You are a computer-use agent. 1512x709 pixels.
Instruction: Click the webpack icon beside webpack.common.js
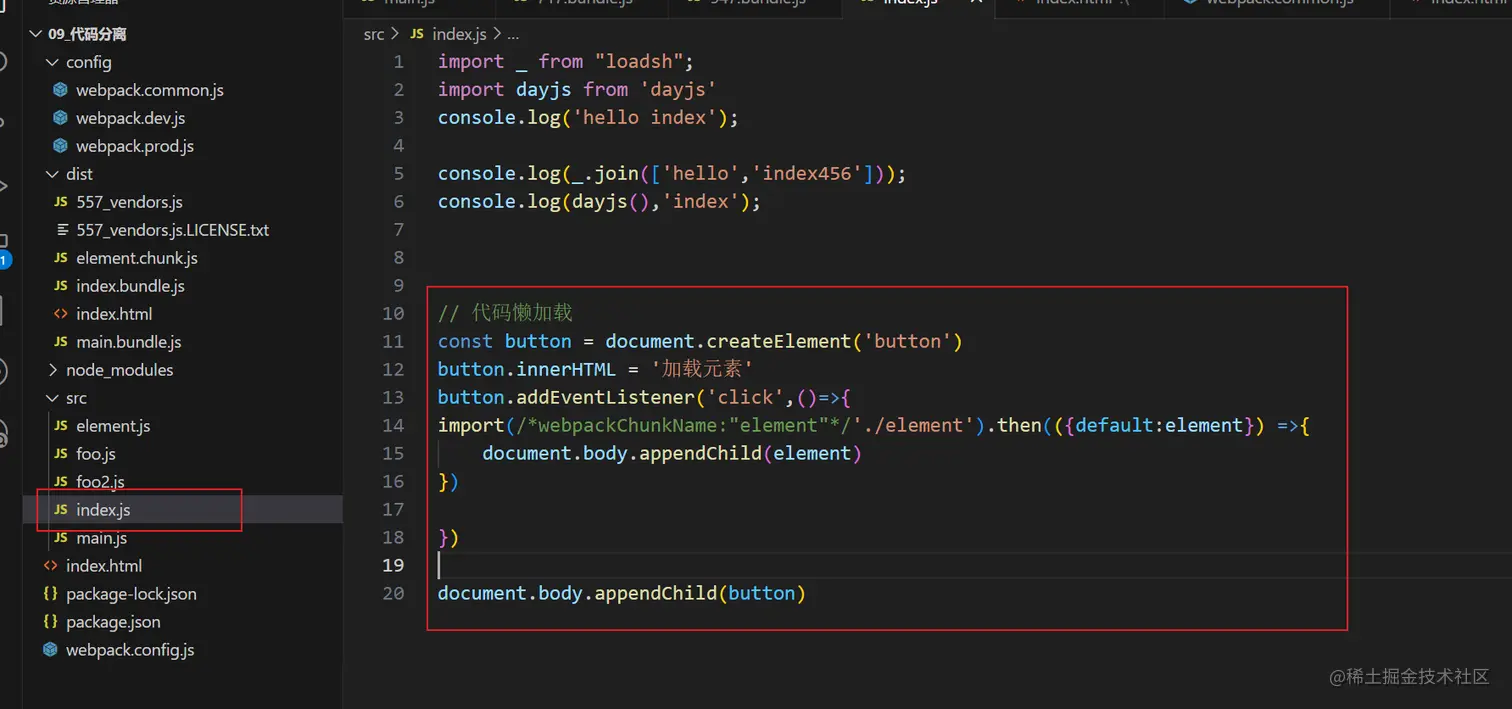(60, 90)
